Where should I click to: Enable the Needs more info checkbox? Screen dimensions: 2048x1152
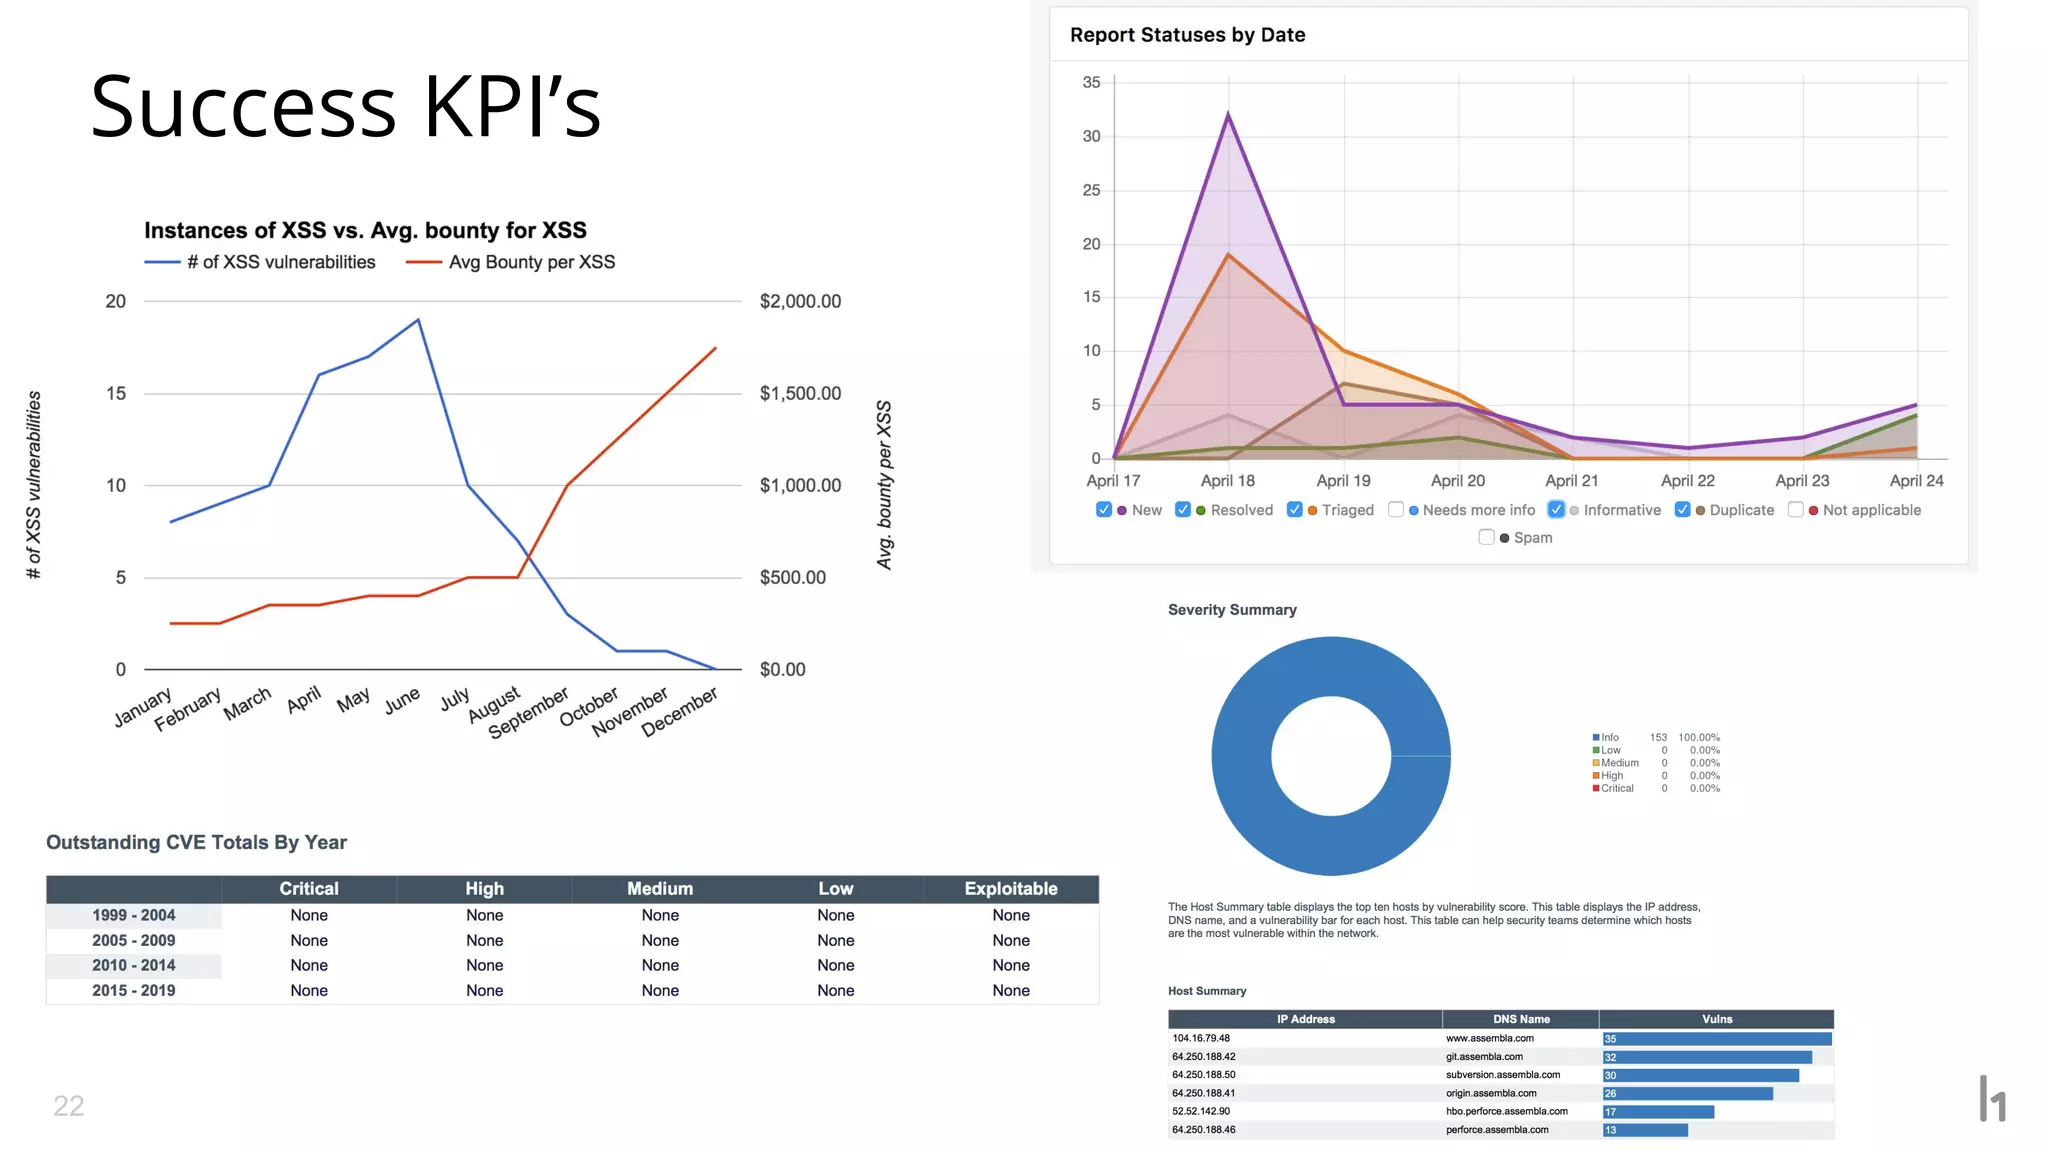(x=1396, y=510)
